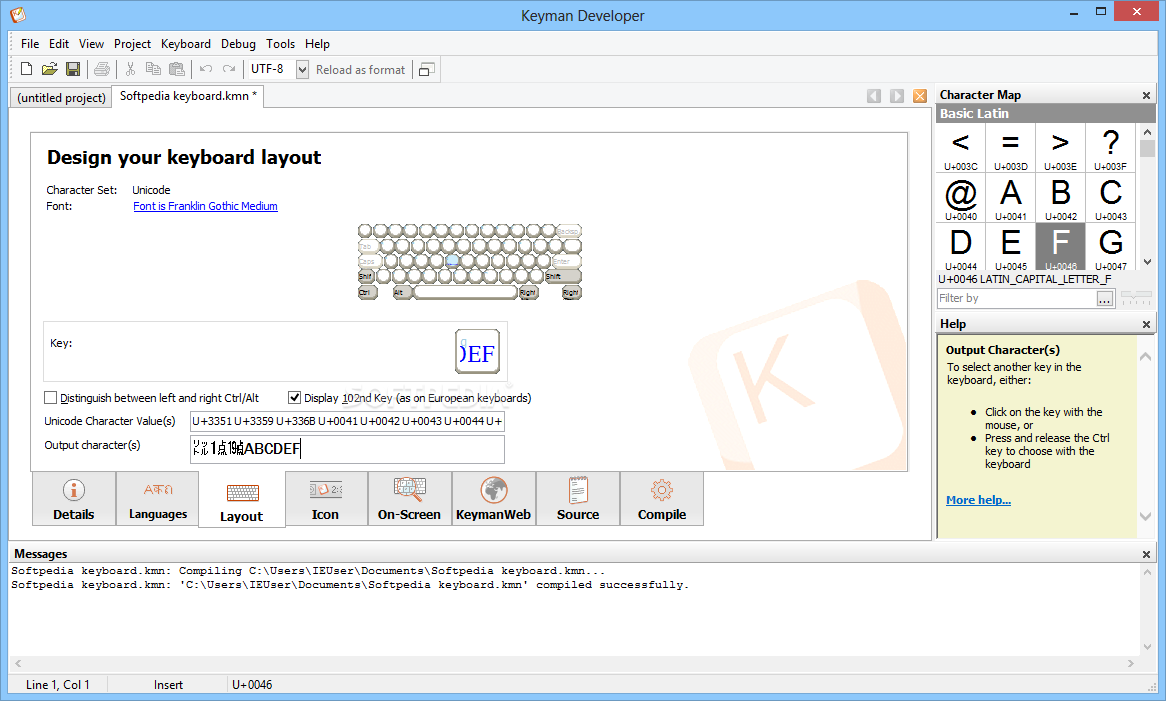Switch to the KeymanWeb tab
The width and height of the screenshot is (1166, 701).
493,499
